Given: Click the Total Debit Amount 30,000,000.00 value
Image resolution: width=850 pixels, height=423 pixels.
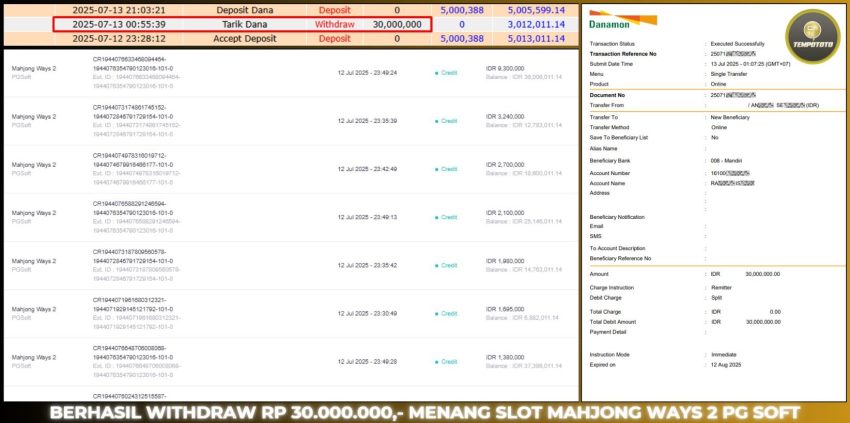Looking at the screenshot, I should coord(763,321).
